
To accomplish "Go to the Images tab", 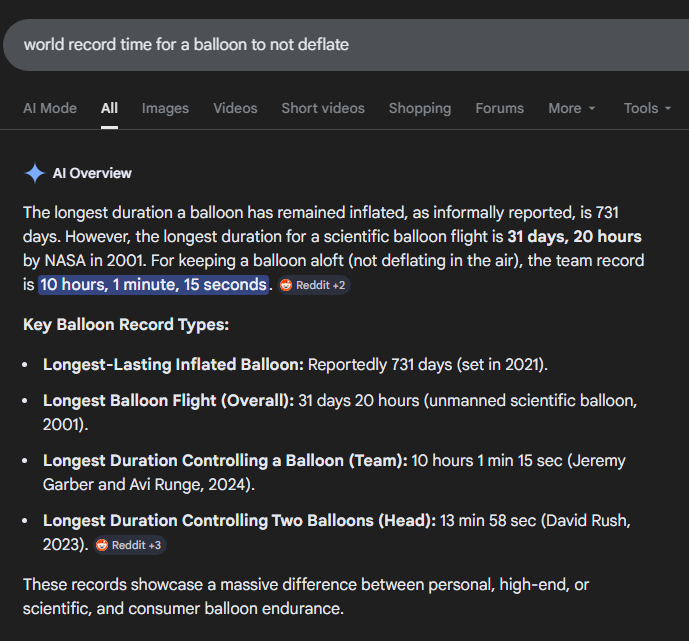I will pos(165,108).
